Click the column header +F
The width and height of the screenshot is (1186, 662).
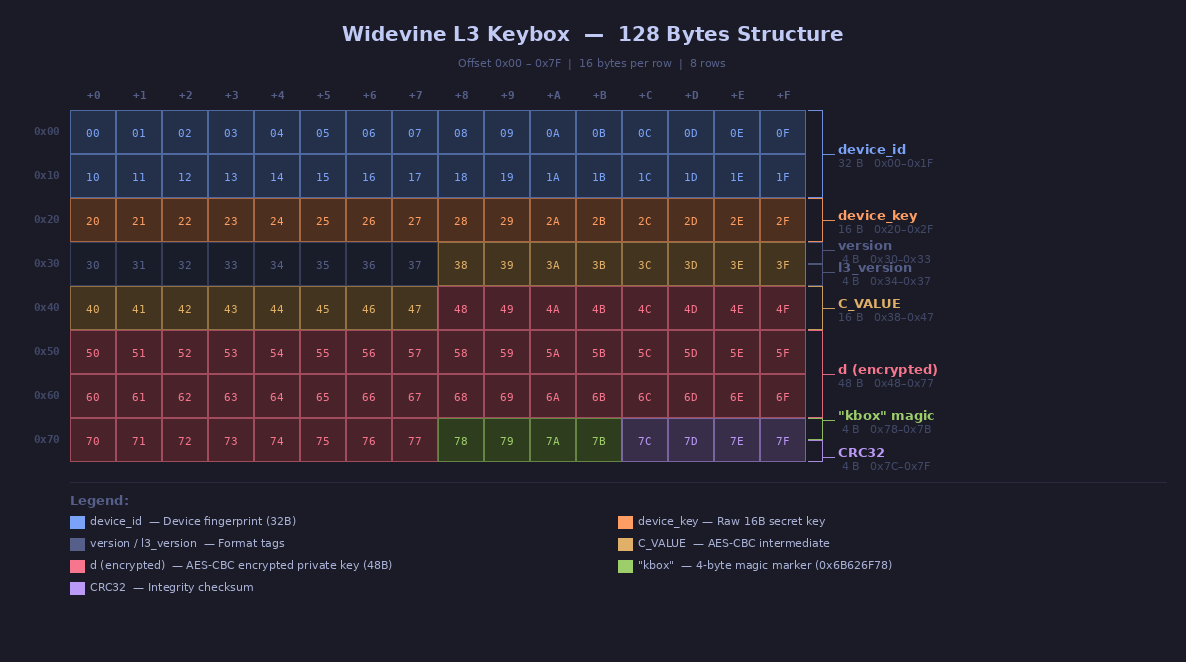(783, 95)
